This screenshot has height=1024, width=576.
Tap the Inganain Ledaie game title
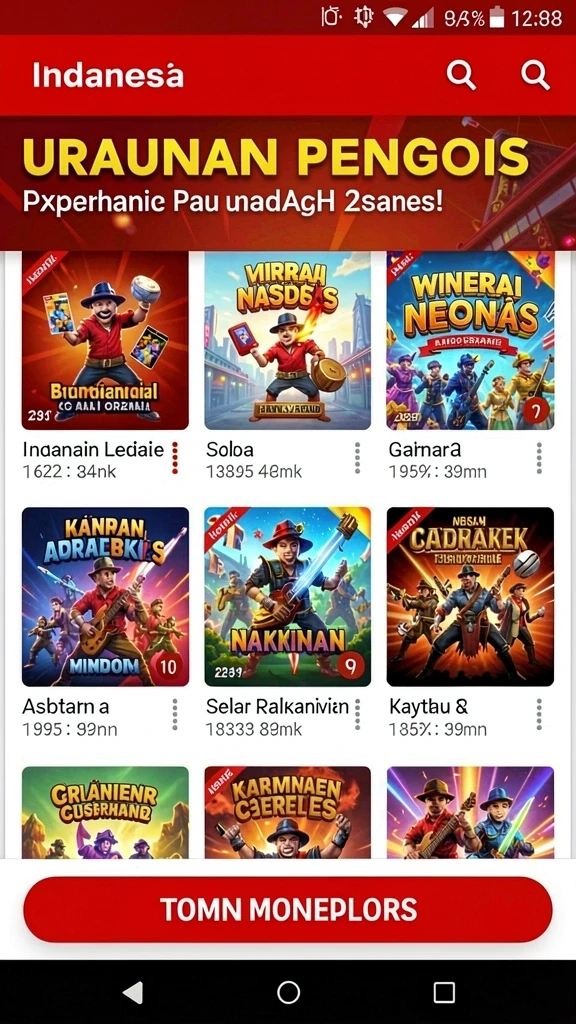click(93, 450)
